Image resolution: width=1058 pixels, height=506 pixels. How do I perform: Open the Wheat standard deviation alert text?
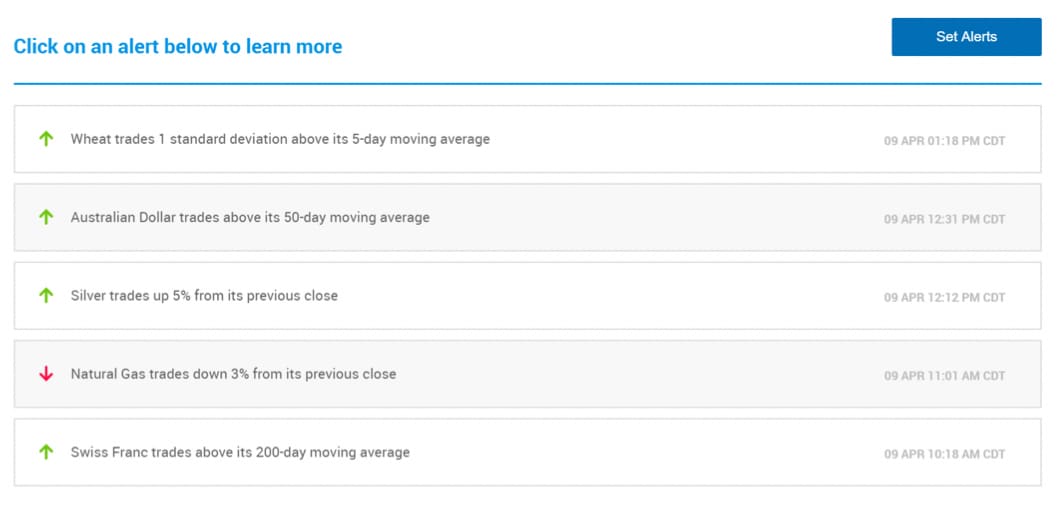(280, 139)
